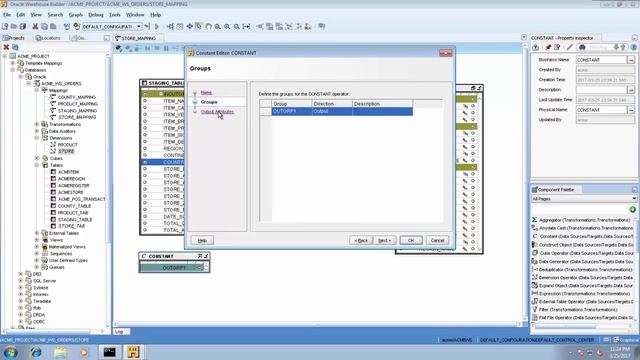Click the Collapse All icon under Projects tab
640x360 pixels.
15,47
